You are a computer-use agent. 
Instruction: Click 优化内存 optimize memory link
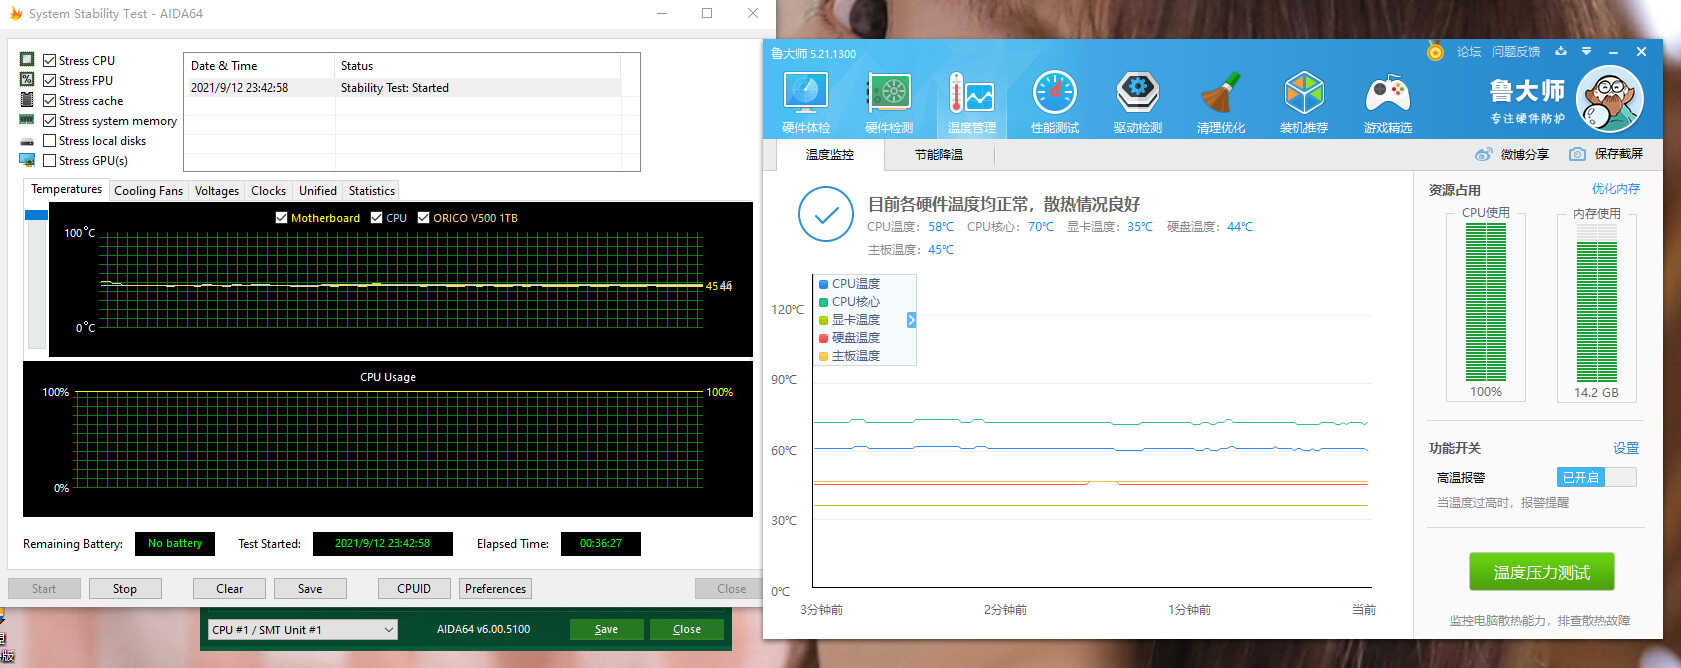(1616, 188)
